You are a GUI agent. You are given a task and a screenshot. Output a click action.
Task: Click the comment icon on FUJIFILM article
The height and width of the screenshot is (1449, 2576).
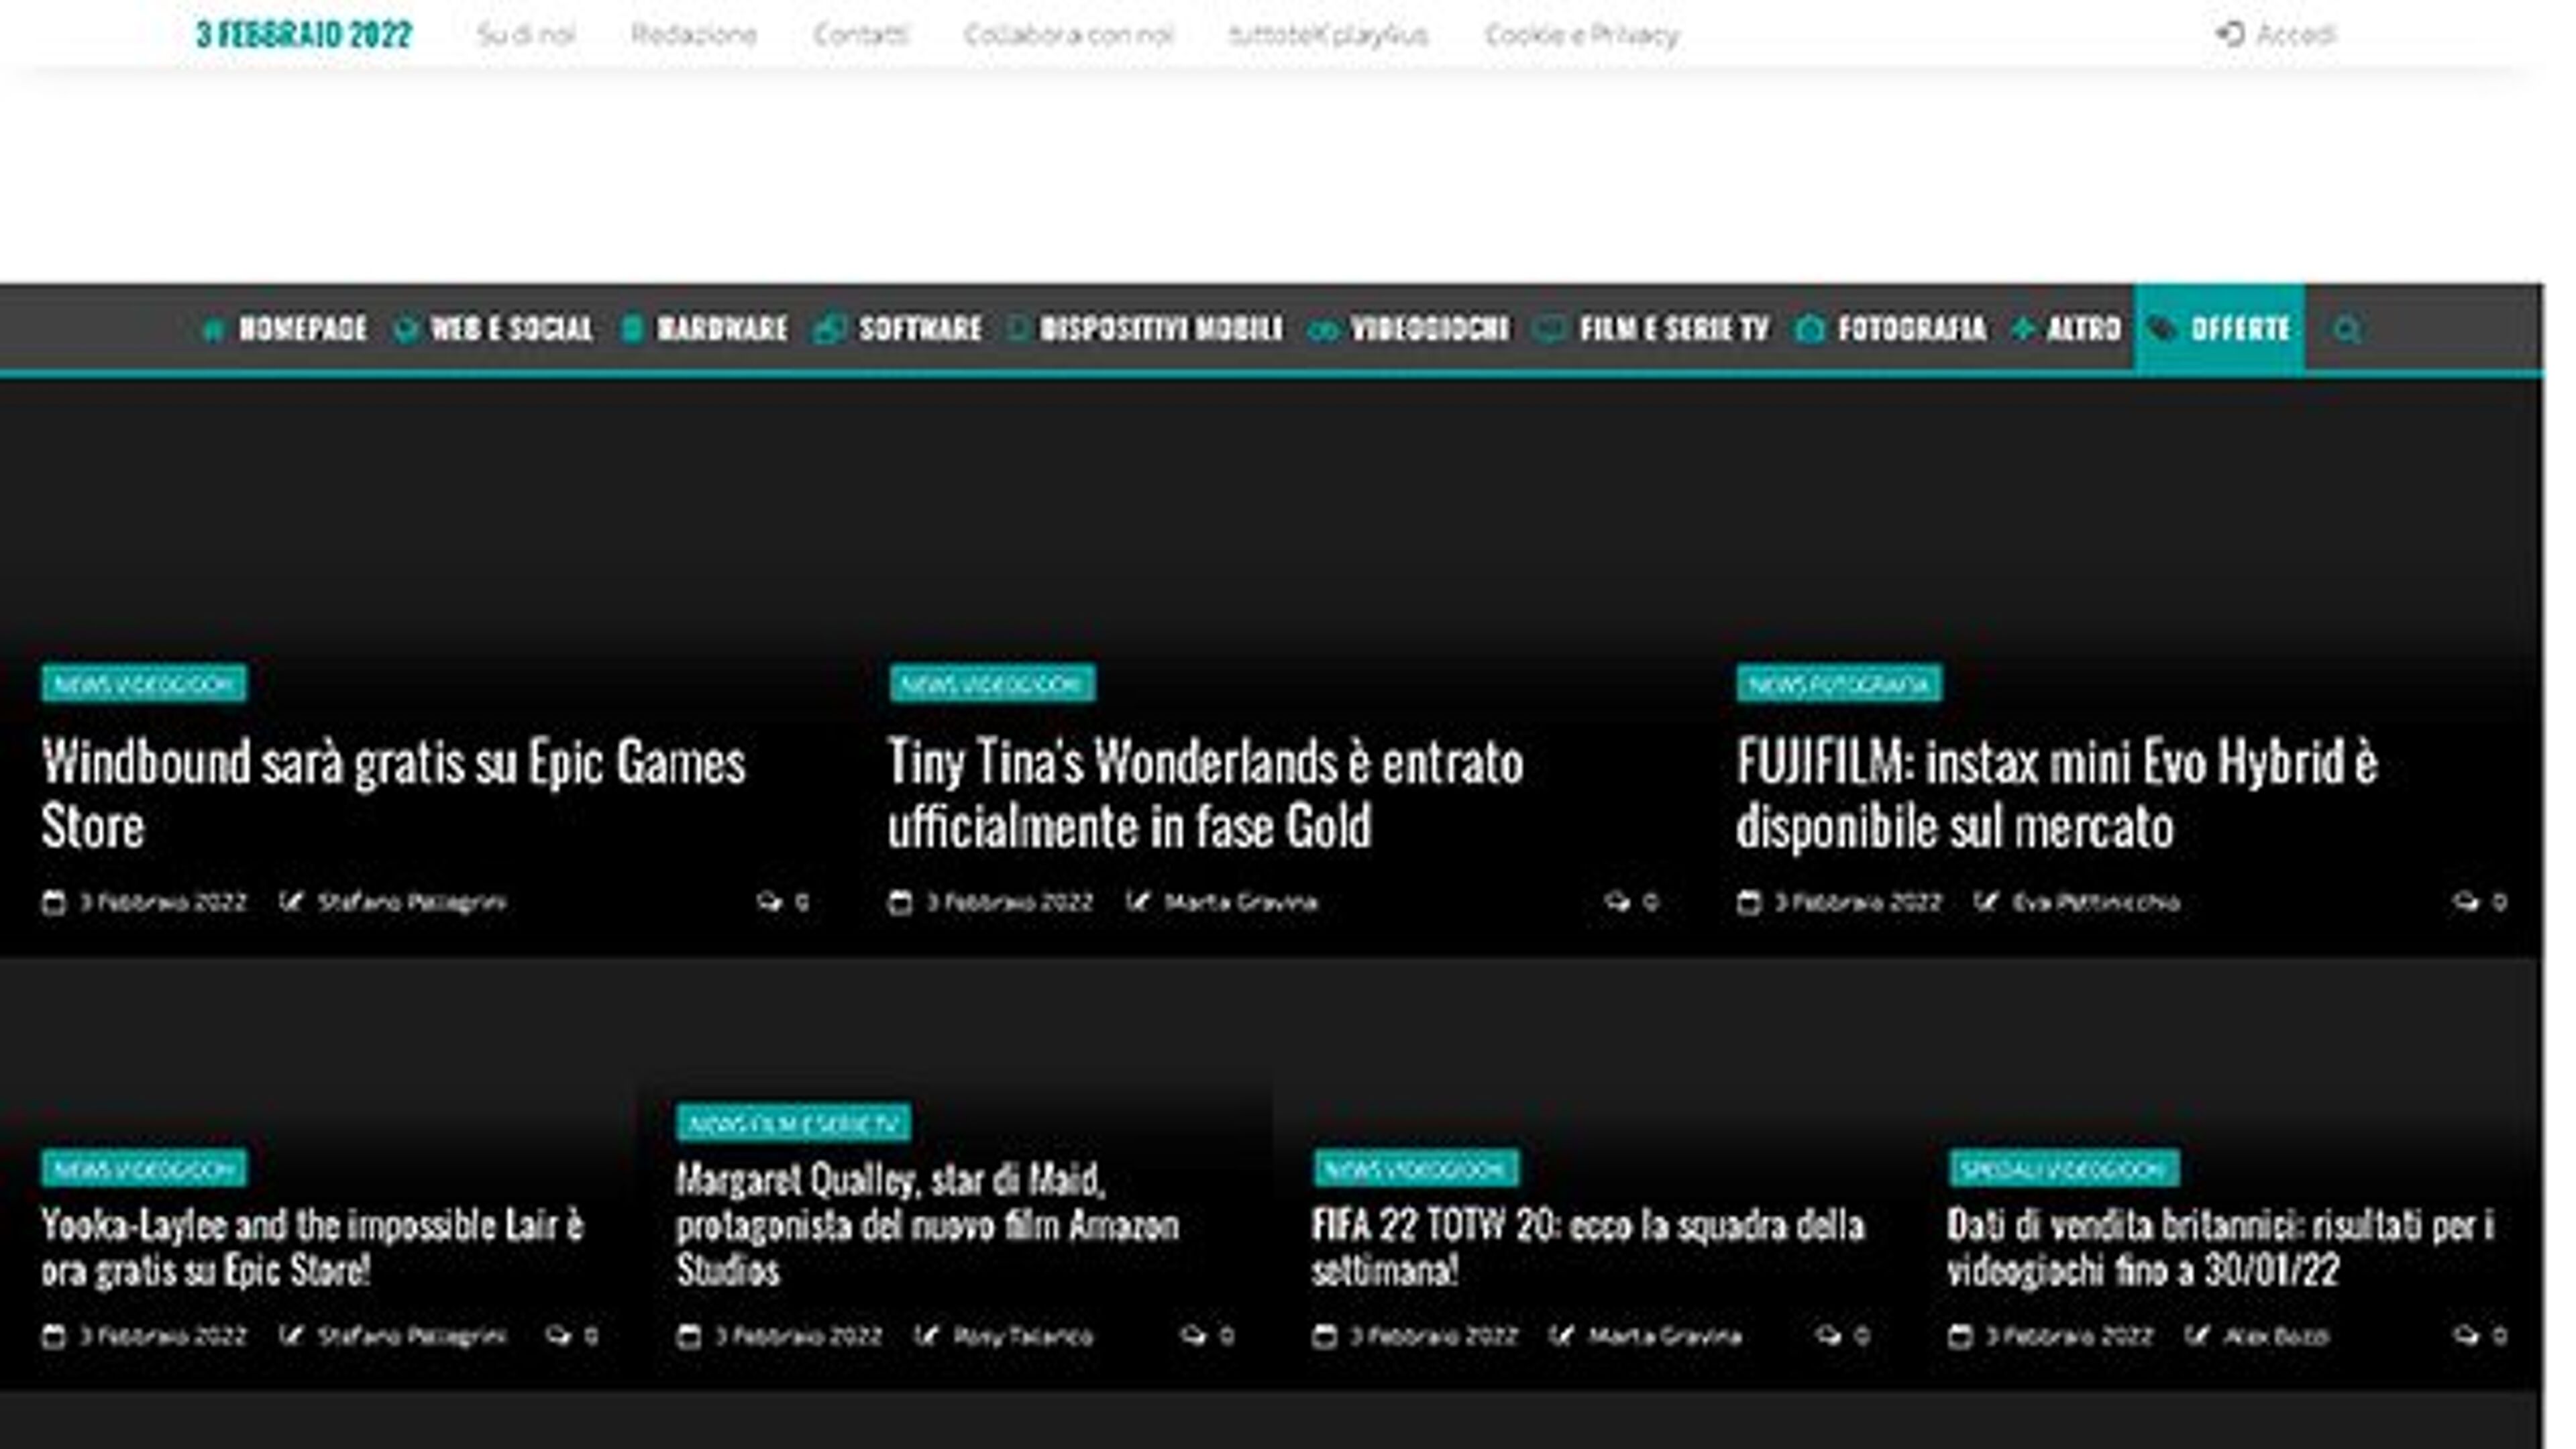tap(2465, 902)
